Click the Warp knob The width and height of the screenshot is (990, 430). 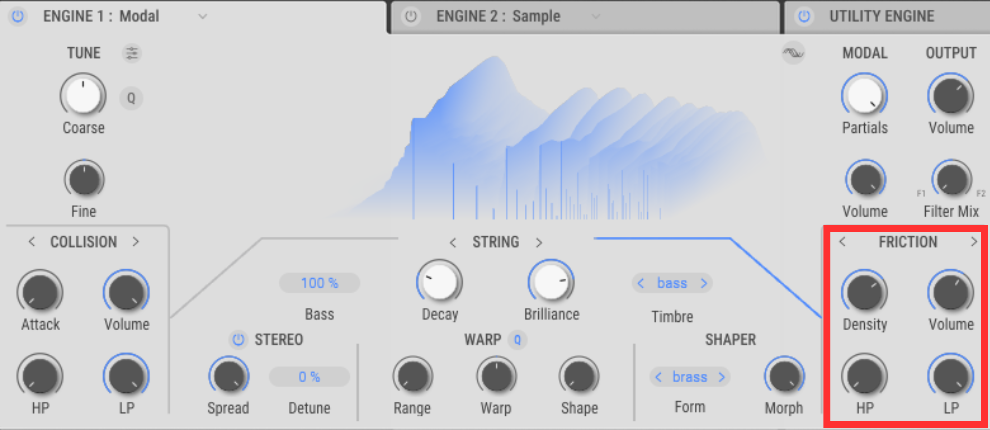pyautogui.click(x=496, y=376)
